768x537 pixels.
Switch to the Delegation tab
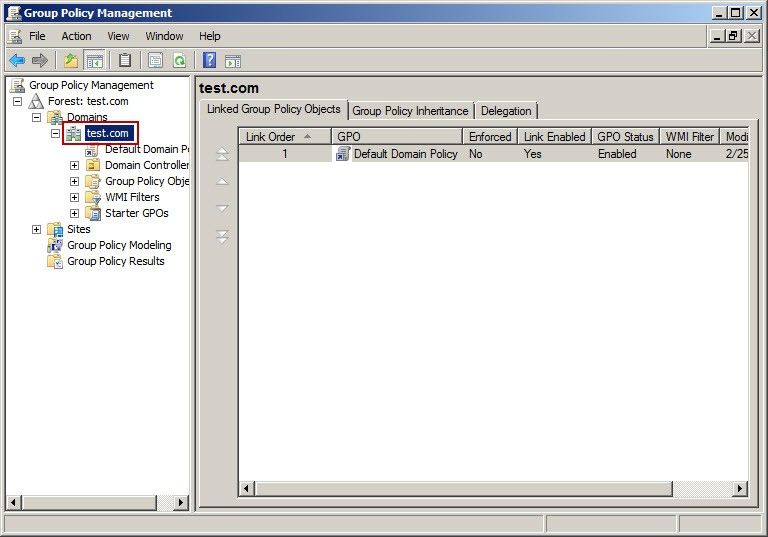506,111
